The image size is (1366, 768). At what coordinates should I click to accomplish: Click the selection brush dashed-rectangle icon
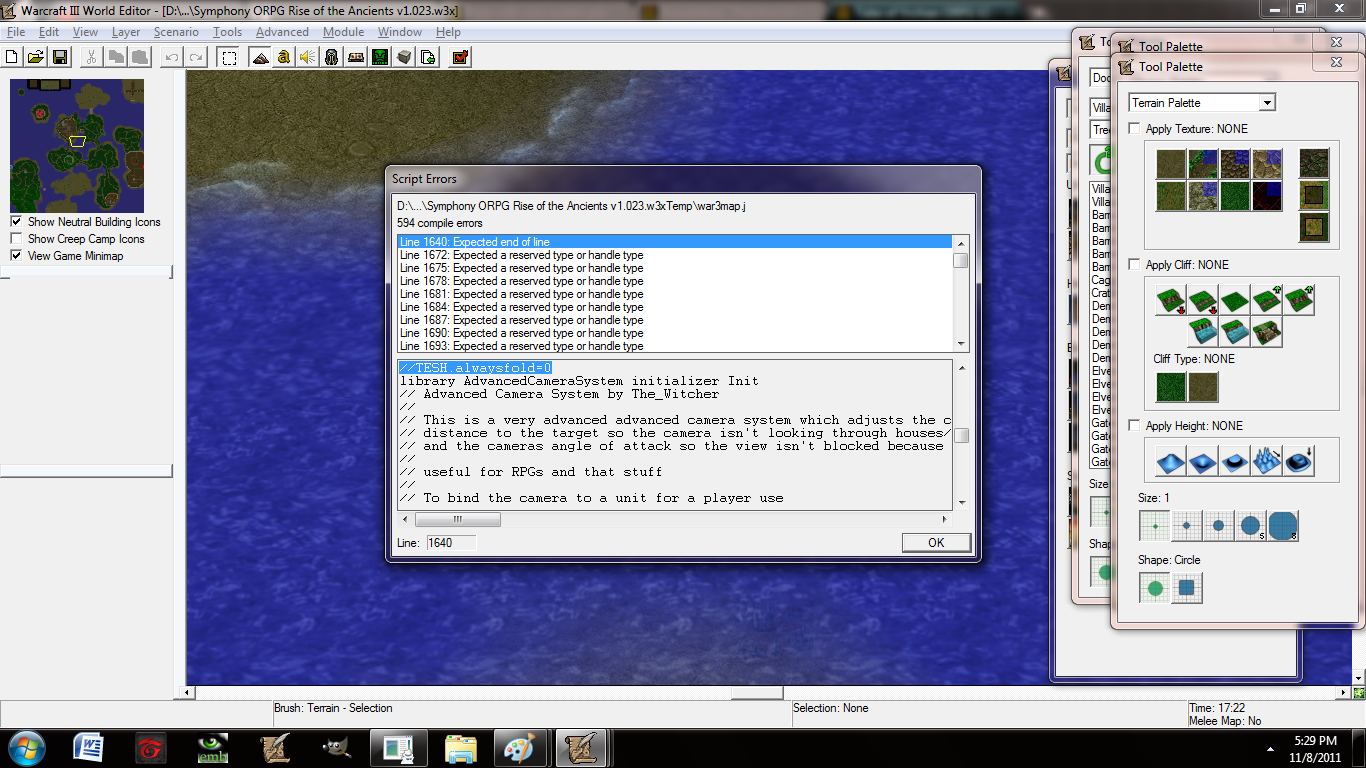click(230, 57)
